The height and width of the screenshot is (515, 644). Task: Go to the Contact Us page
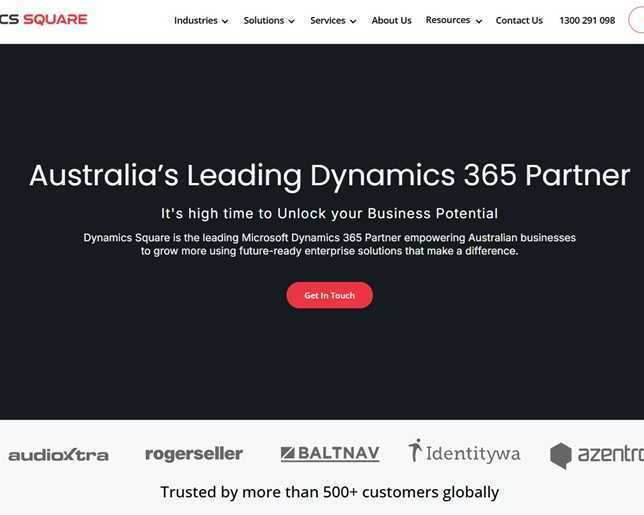click(519, 20)
